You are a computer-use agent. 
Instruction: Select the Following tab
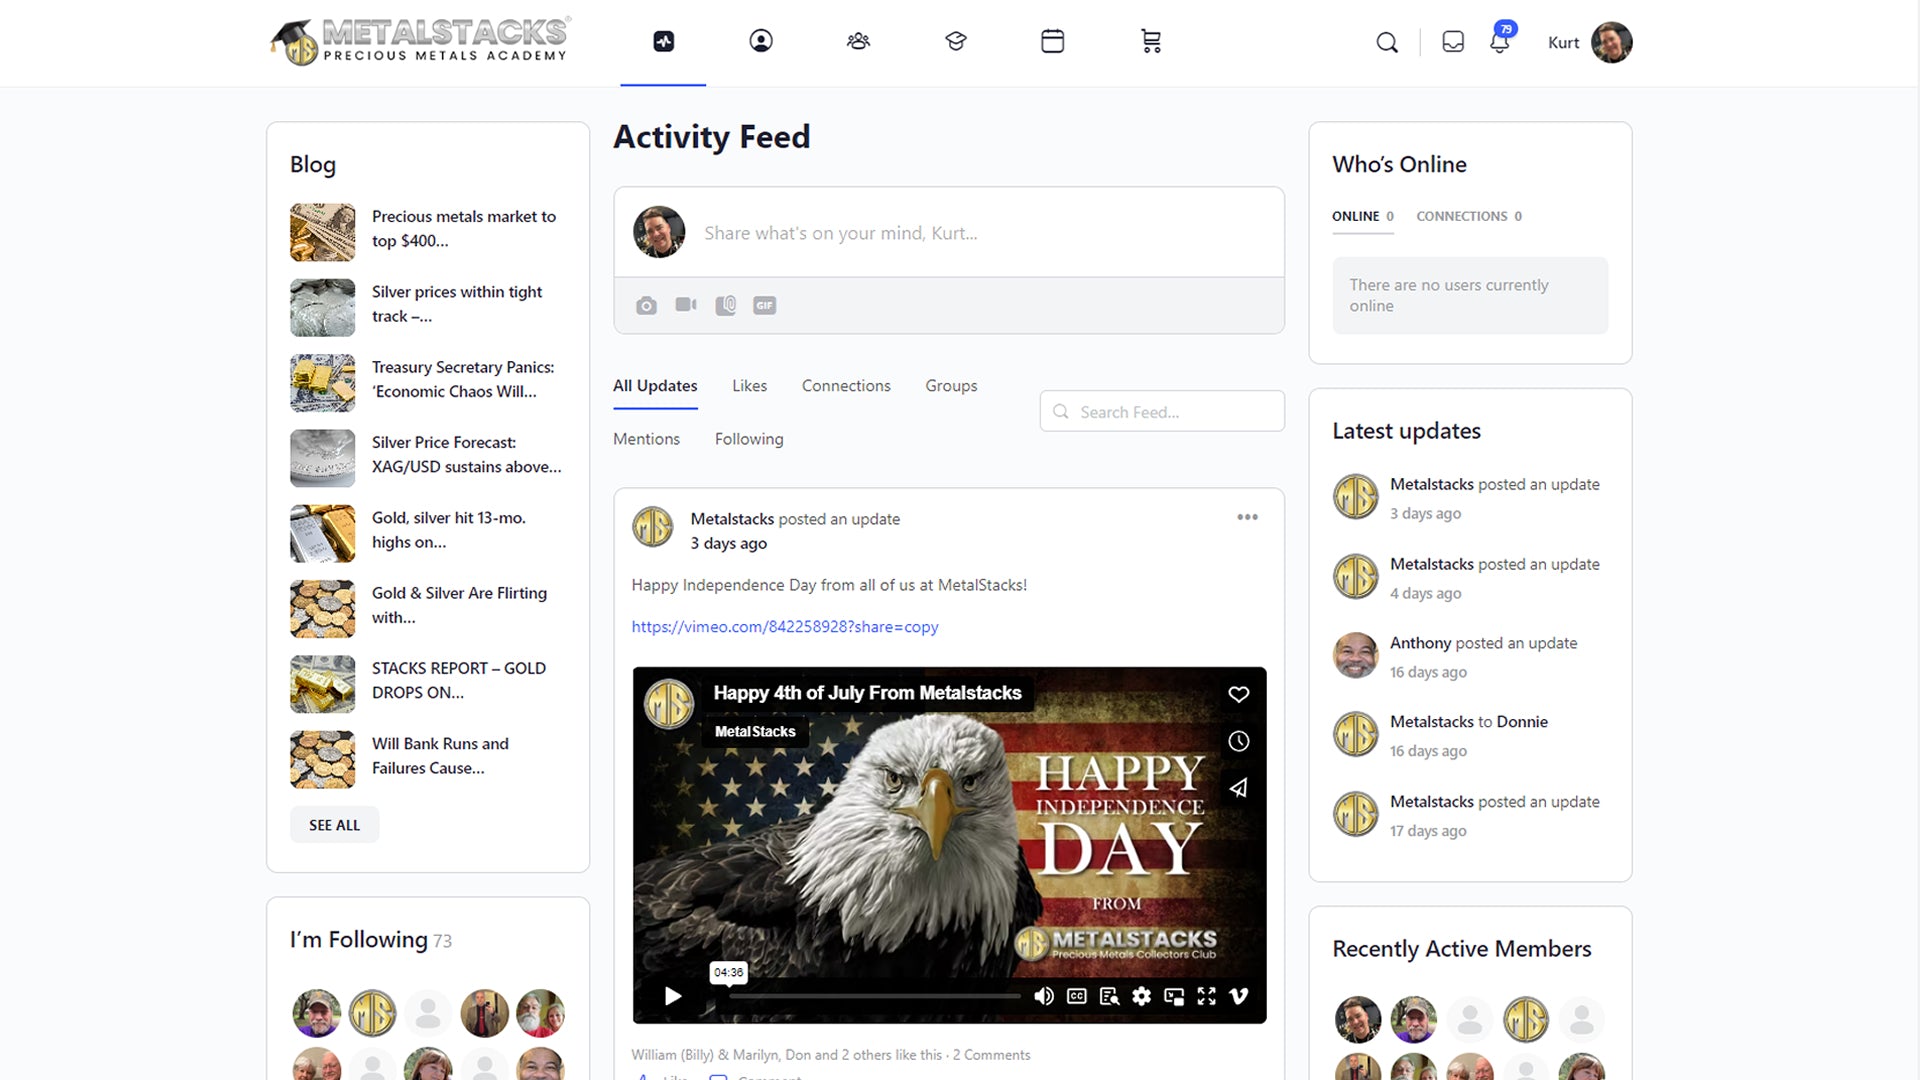pos(749,439)
